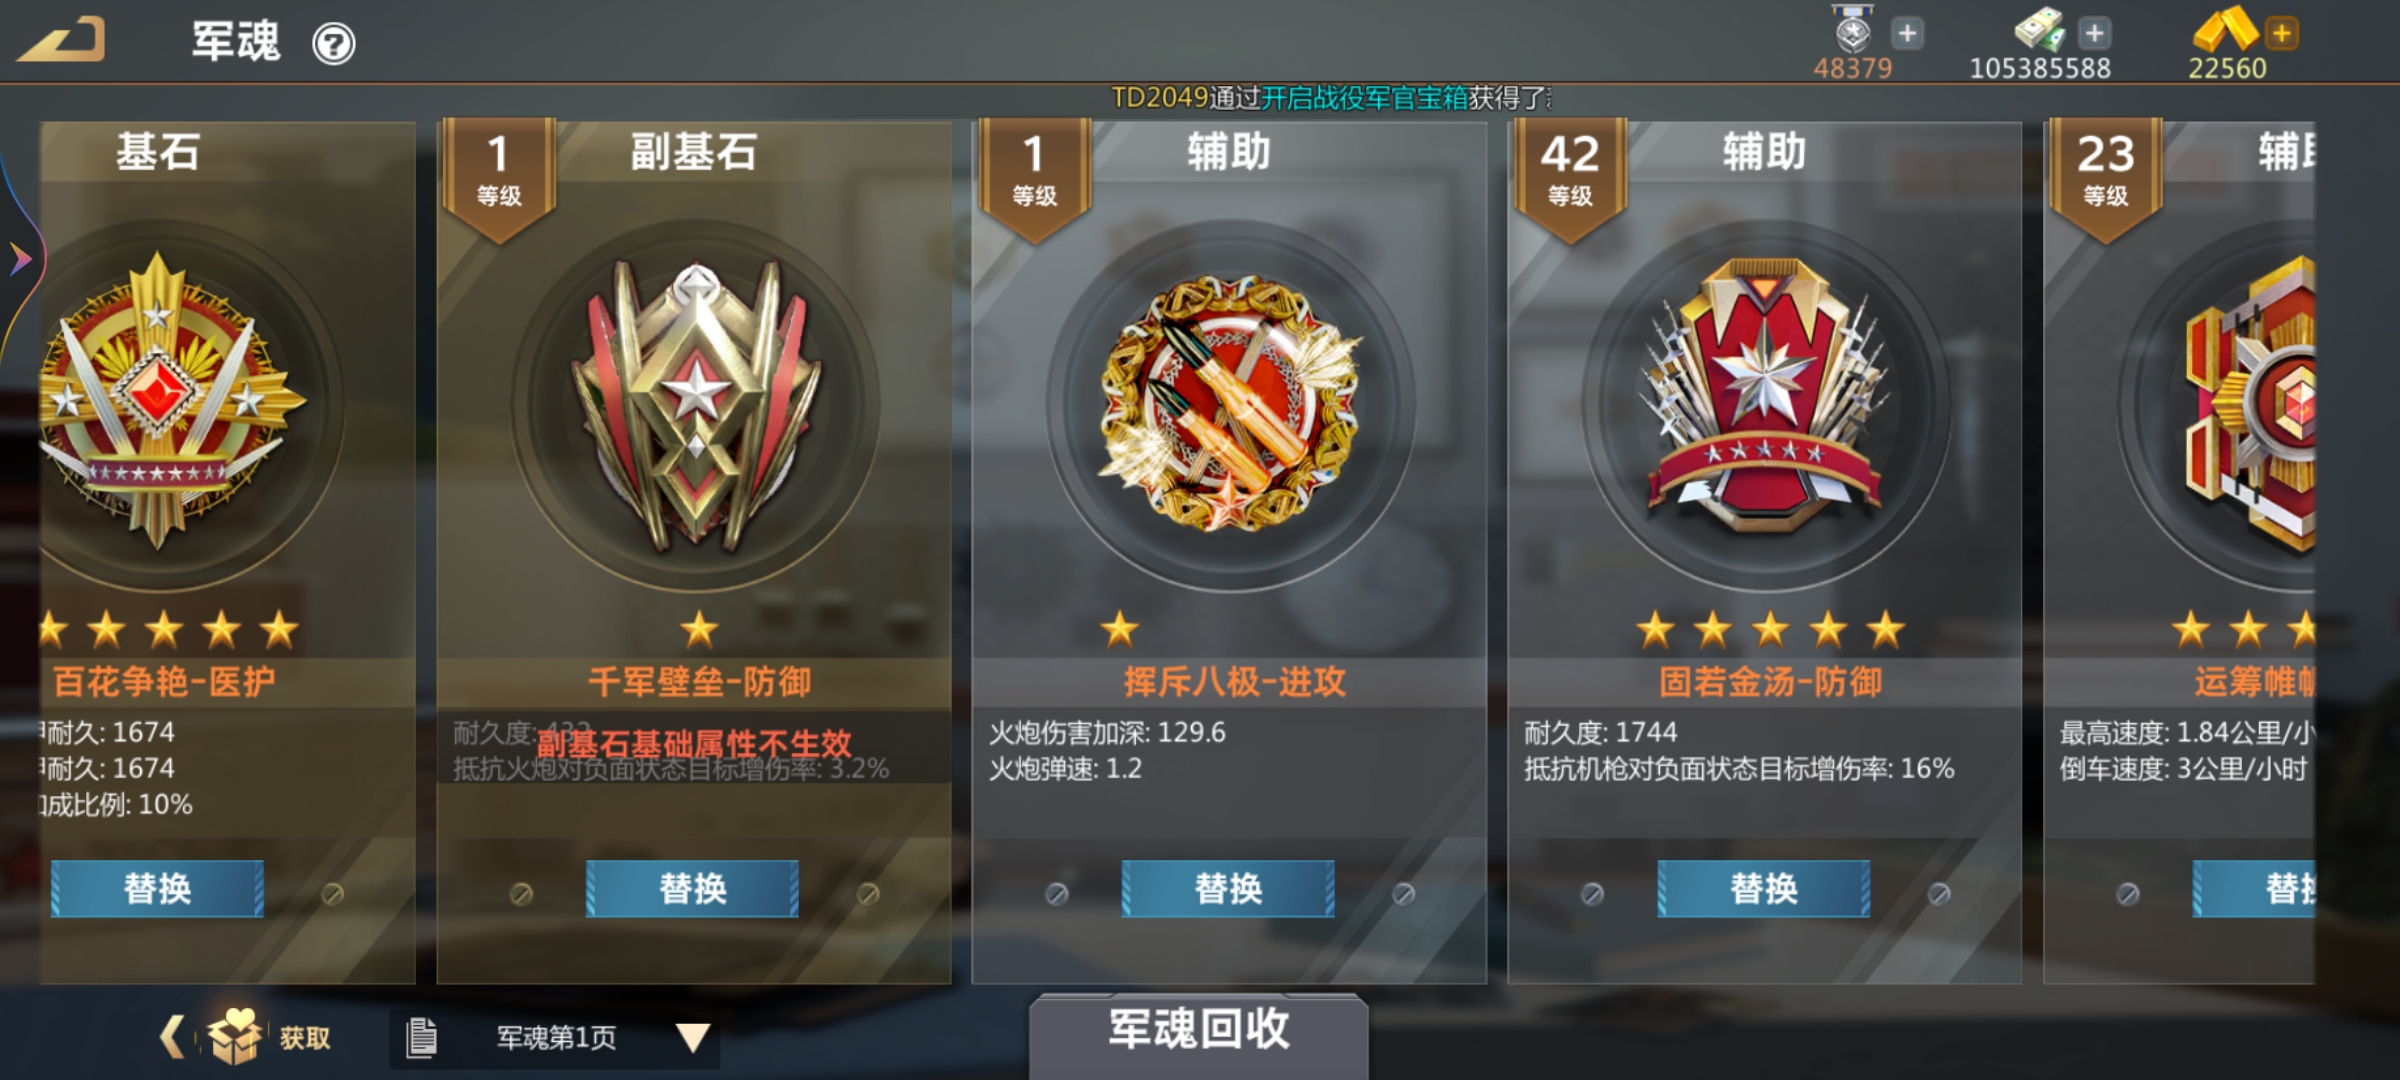The width and height of the screenshot is (2400, 1080).
Task: Click 替换 under 固若金汤-防御
Action: click(x=1764, y=889)
